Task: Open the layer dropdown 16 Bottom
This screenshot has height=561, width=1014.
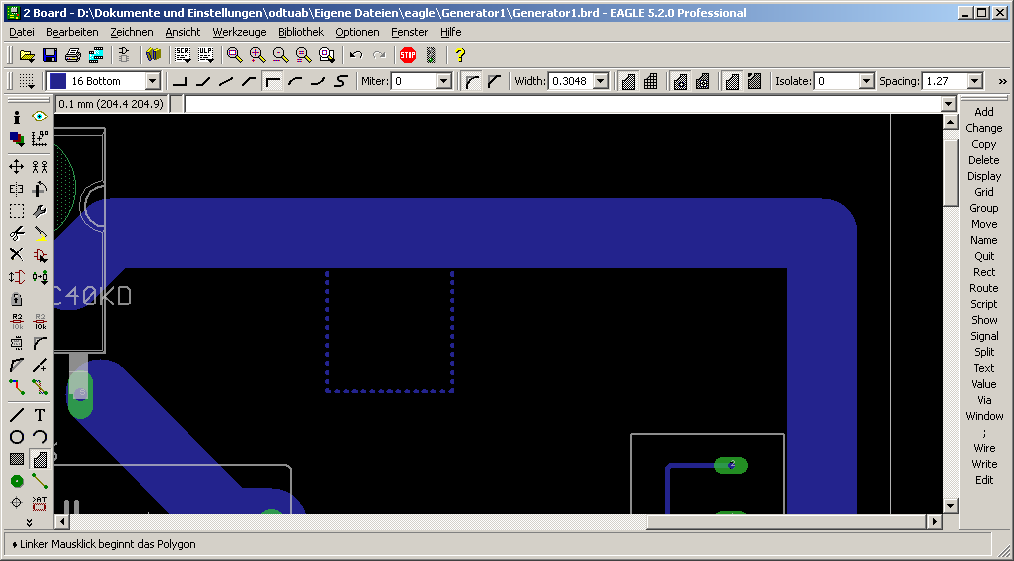Action: click(153, 81)
